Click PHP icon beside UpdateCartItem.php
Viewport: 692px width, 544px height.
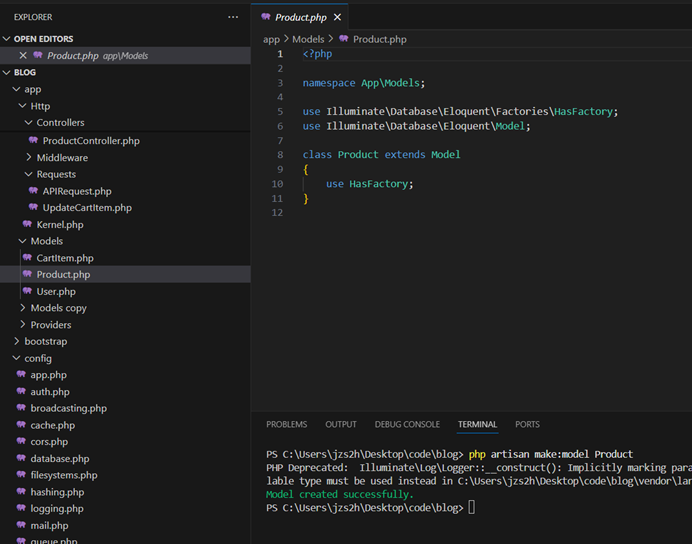pos(34,207)
